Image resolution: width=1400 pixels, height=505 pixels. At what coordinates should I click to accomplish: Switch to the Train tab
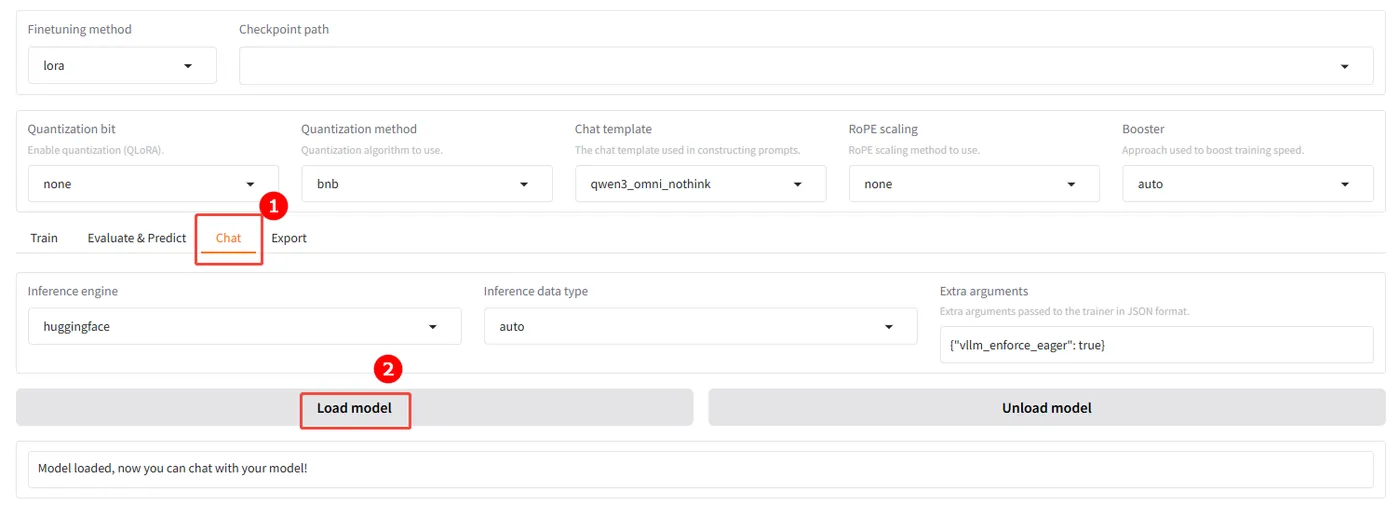point(44,238)
